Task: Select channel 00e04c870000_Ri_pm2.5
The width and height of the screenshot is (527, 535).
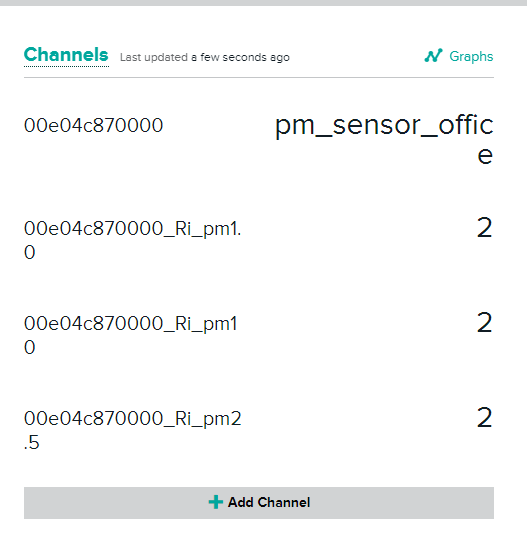Action: click(132, 430)
